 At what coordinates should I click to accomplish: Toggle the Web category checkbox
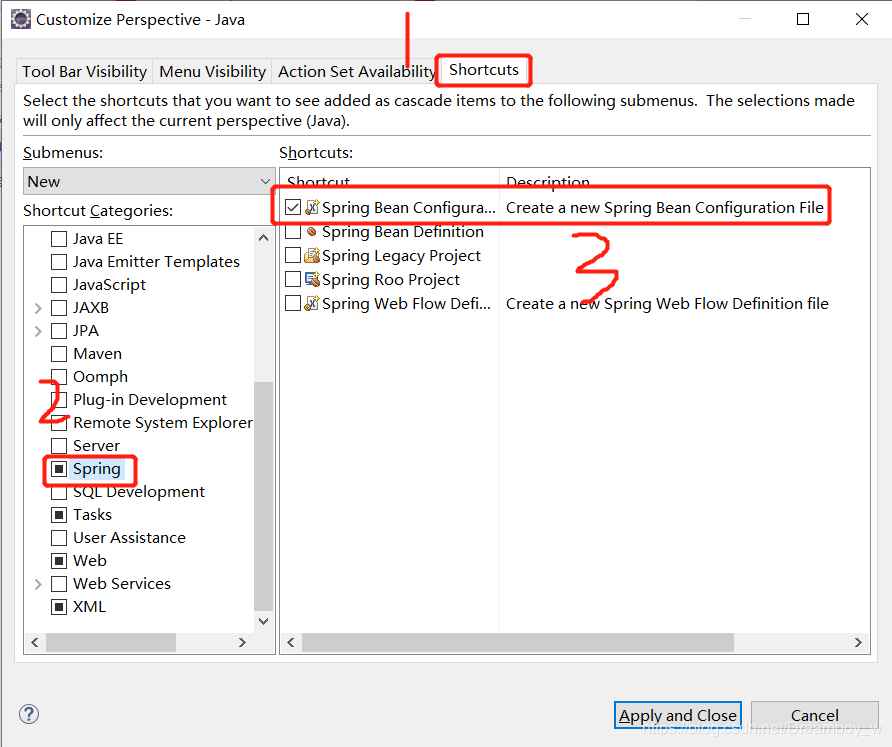[59, 561]
